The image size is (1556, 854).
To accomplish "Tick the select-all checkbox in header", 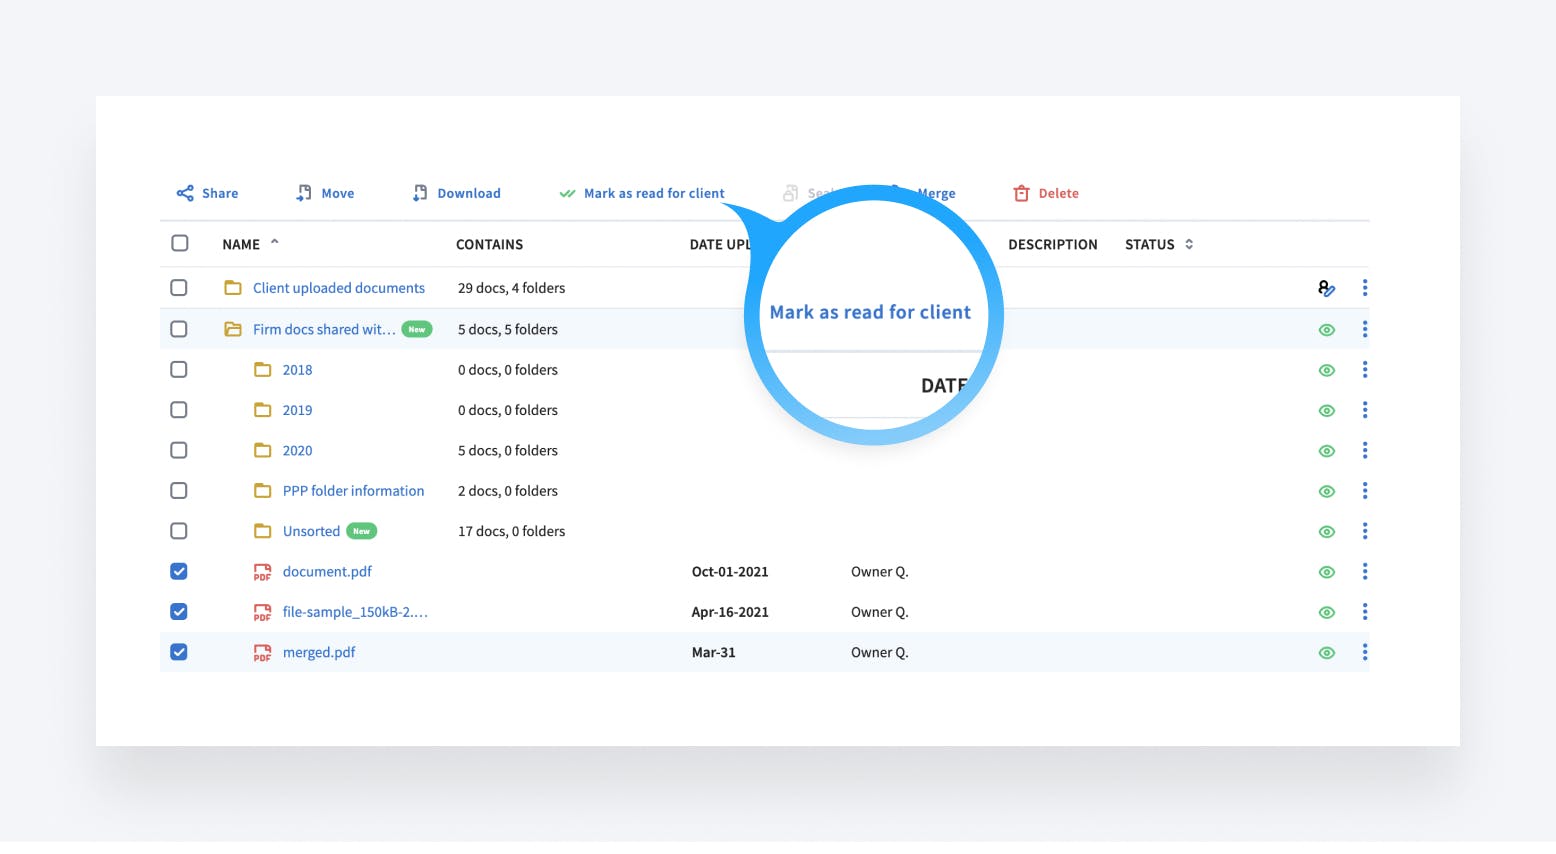I will tap(180, 243).
